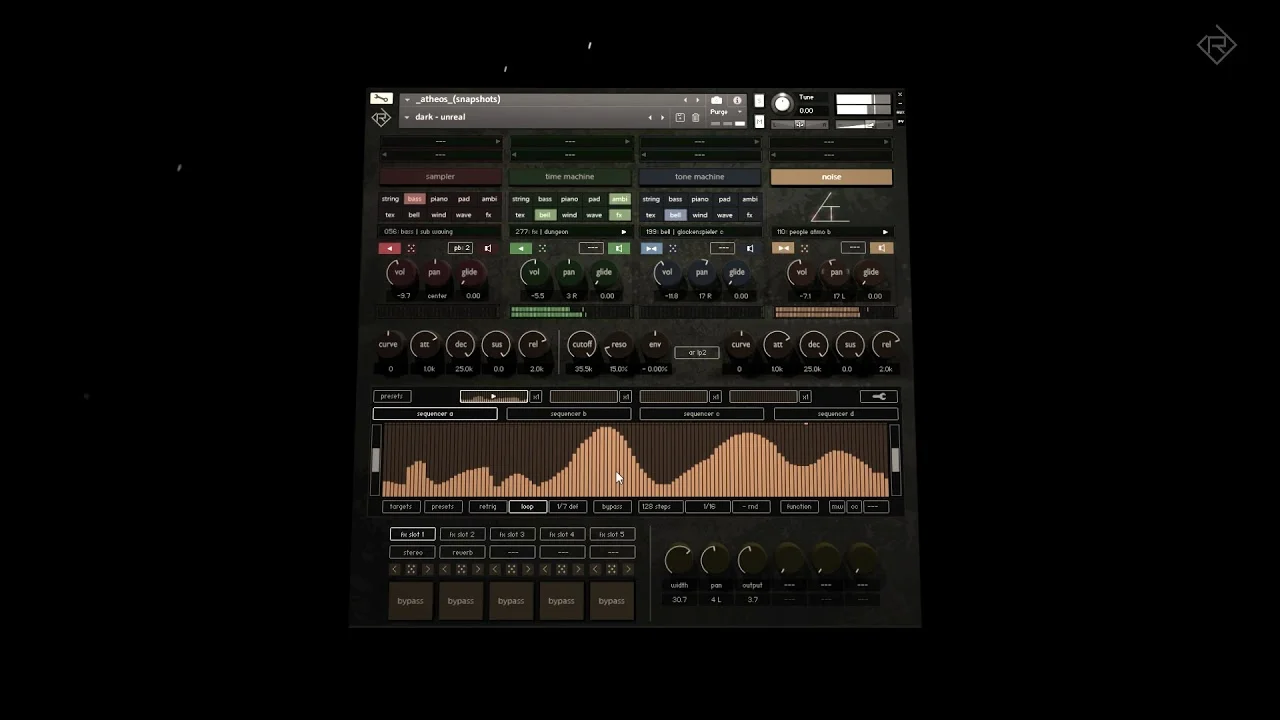Go to previous instrument beside _atheos_ name
1280x720 pixels.
click(685, 100)
